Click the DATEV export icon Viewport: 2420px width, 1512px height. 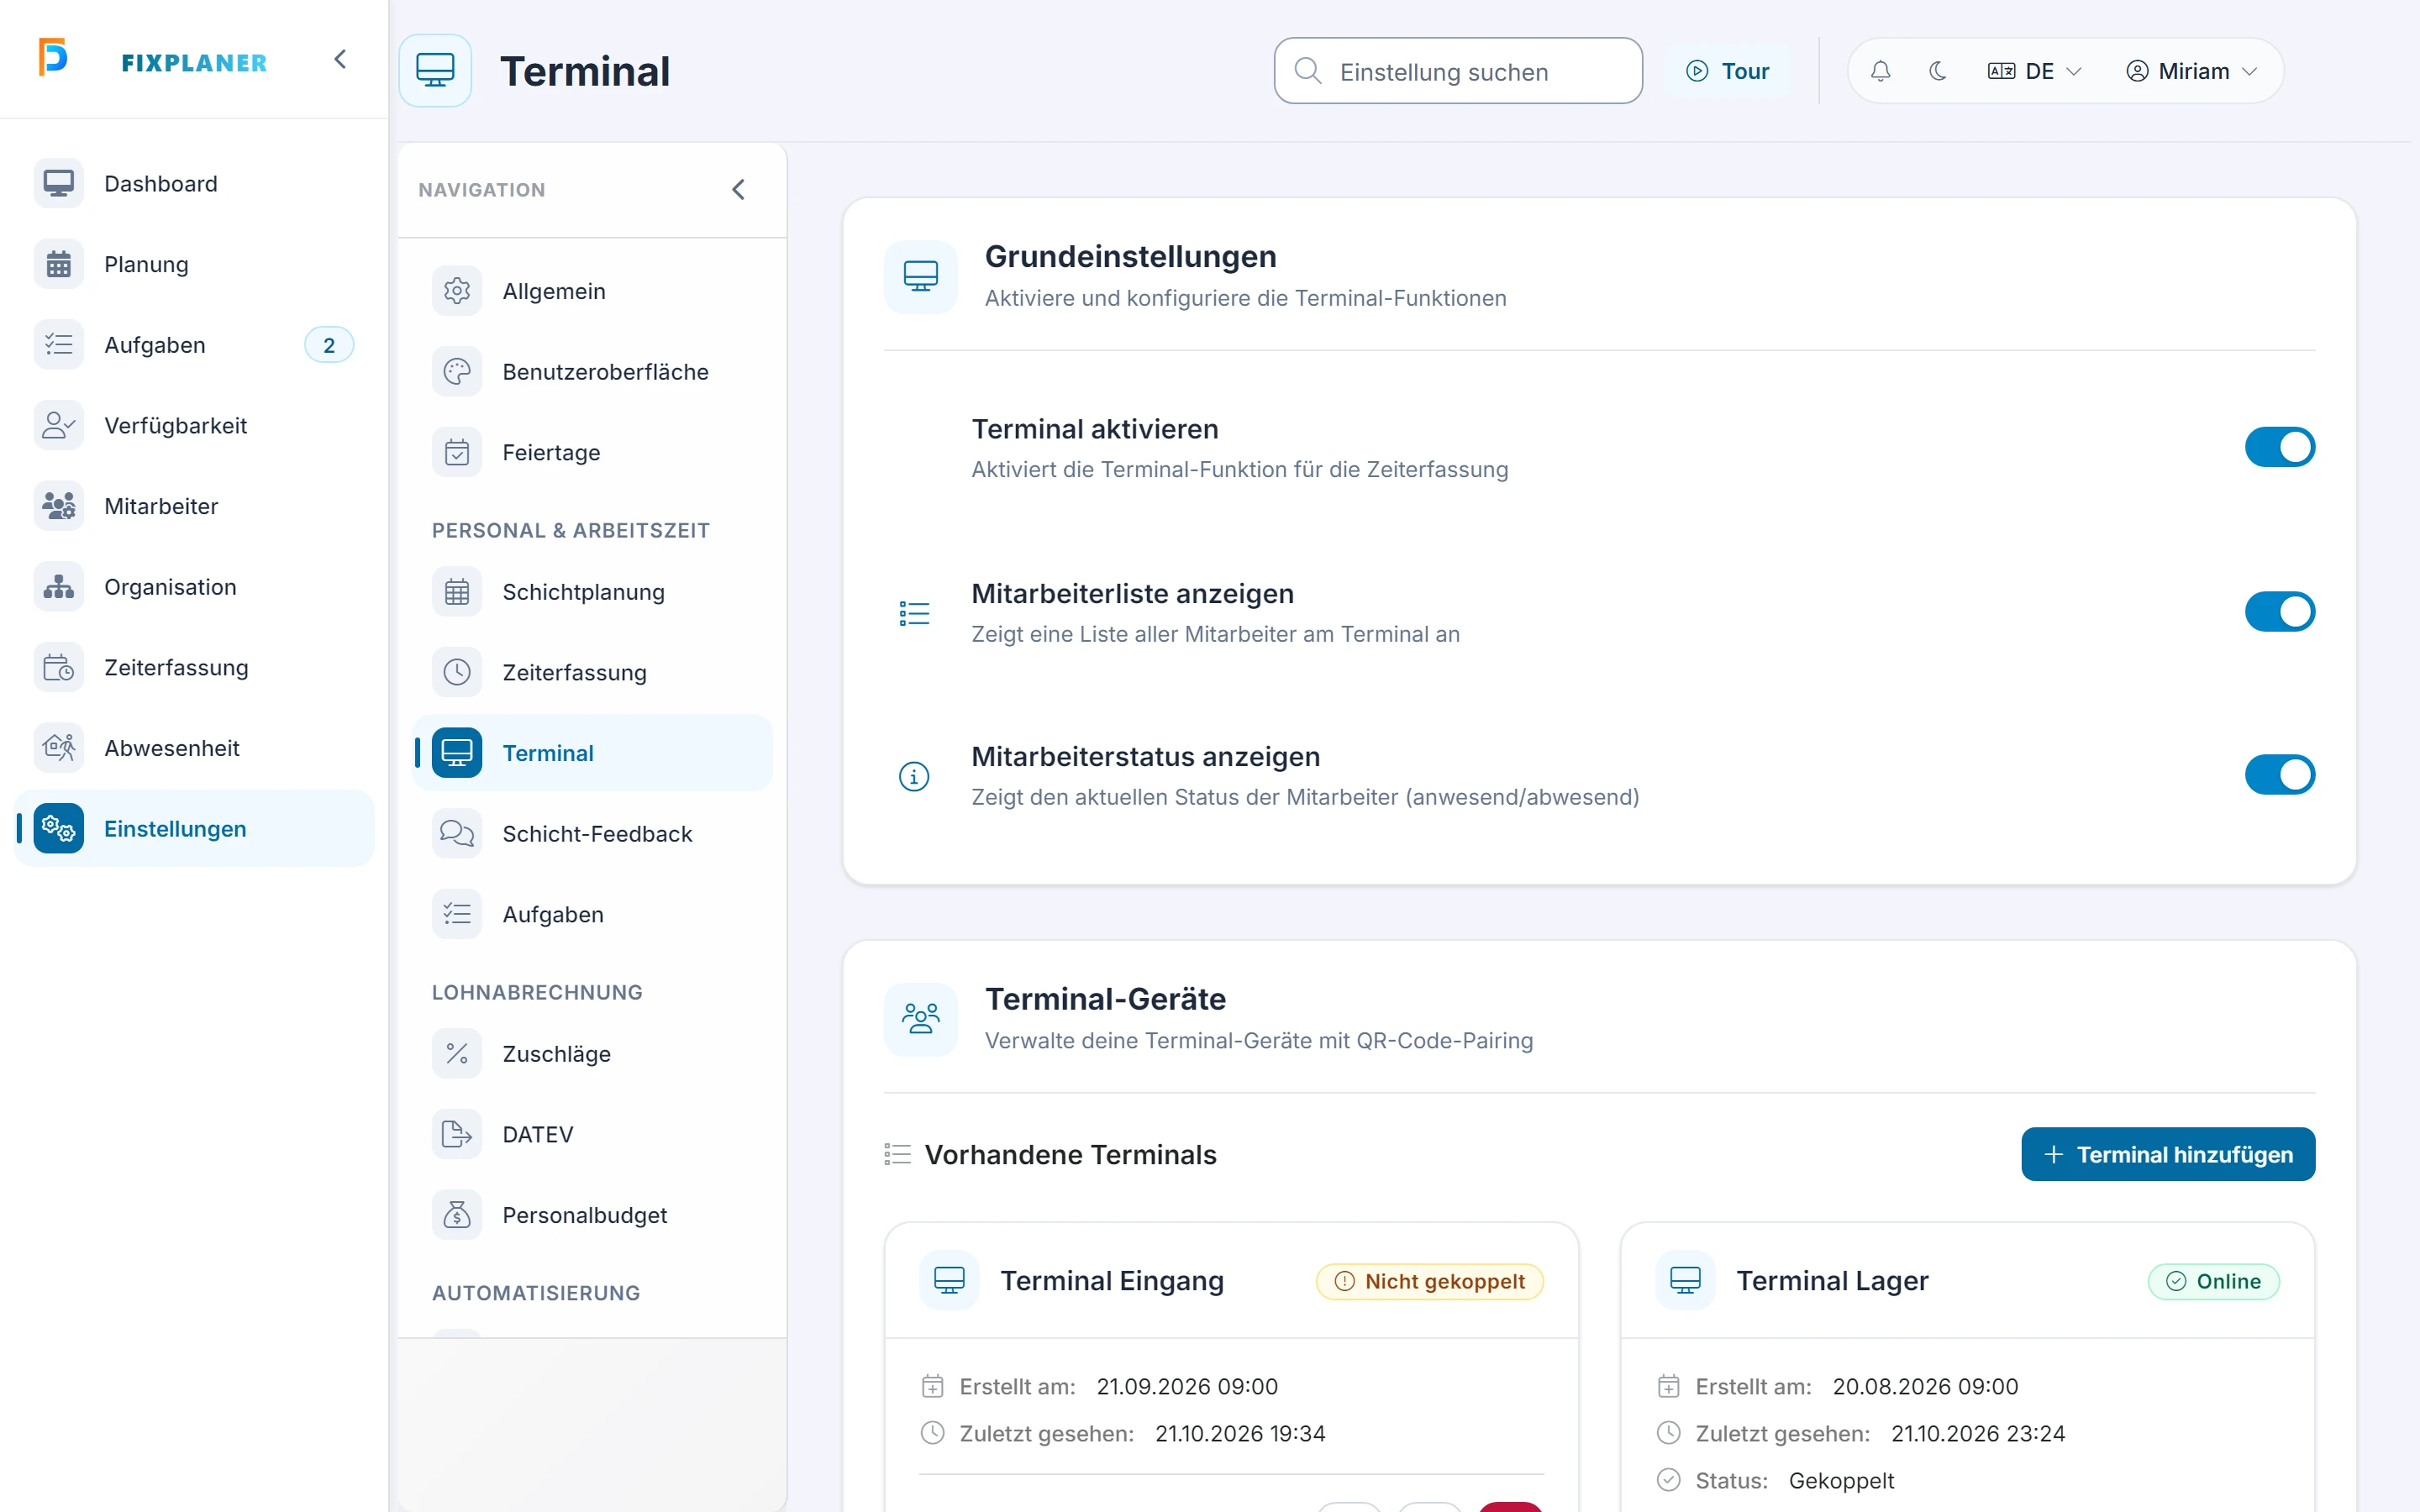point(457,1135)
